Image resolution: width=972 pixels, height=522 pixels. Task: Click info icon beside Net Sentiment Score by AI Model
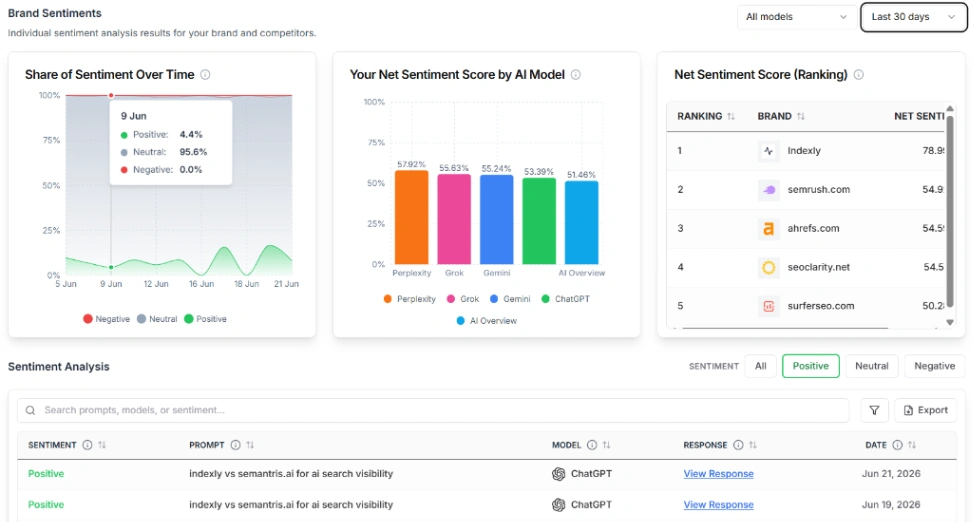pos(576,74)
